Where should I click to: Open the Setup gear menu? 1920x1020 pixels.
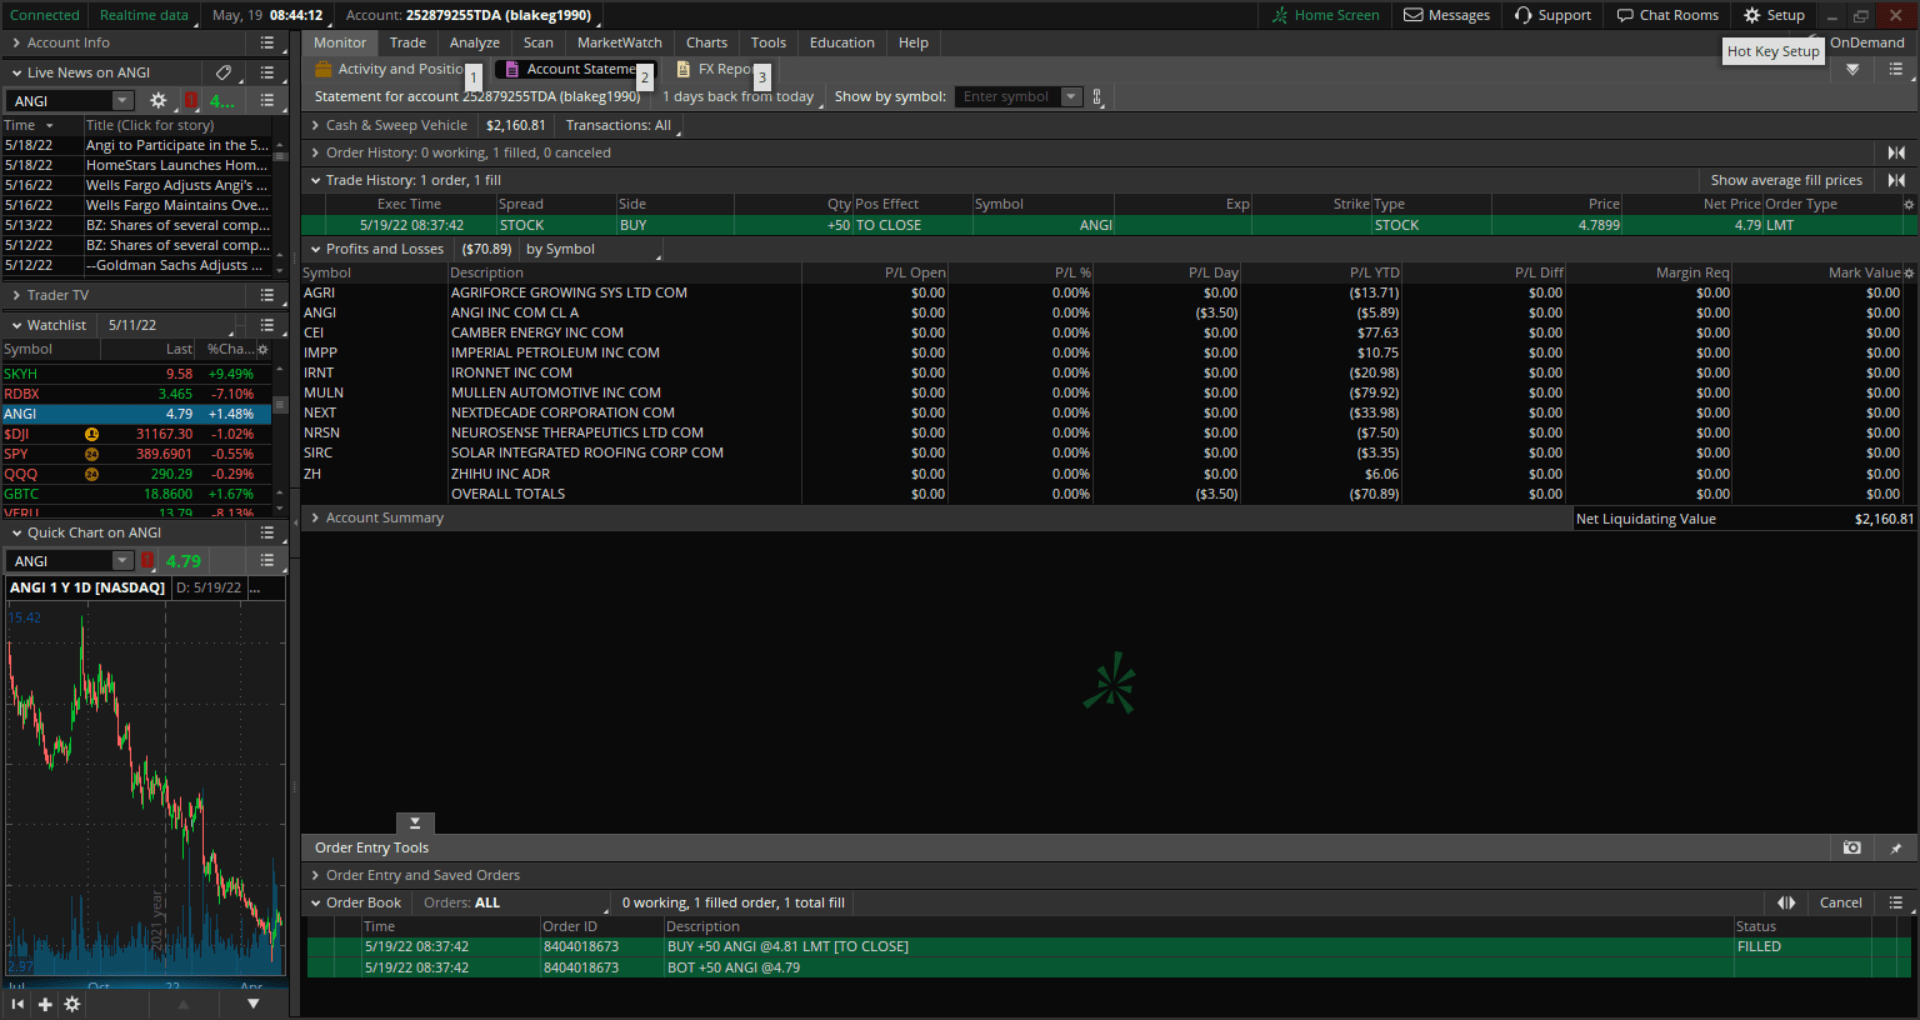(x=1774, y=15)
